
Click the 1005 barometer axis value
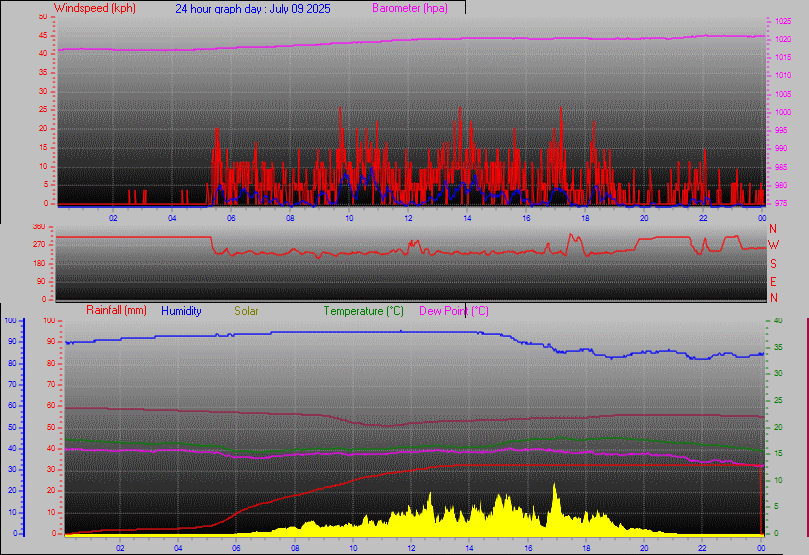pos(783,94)
